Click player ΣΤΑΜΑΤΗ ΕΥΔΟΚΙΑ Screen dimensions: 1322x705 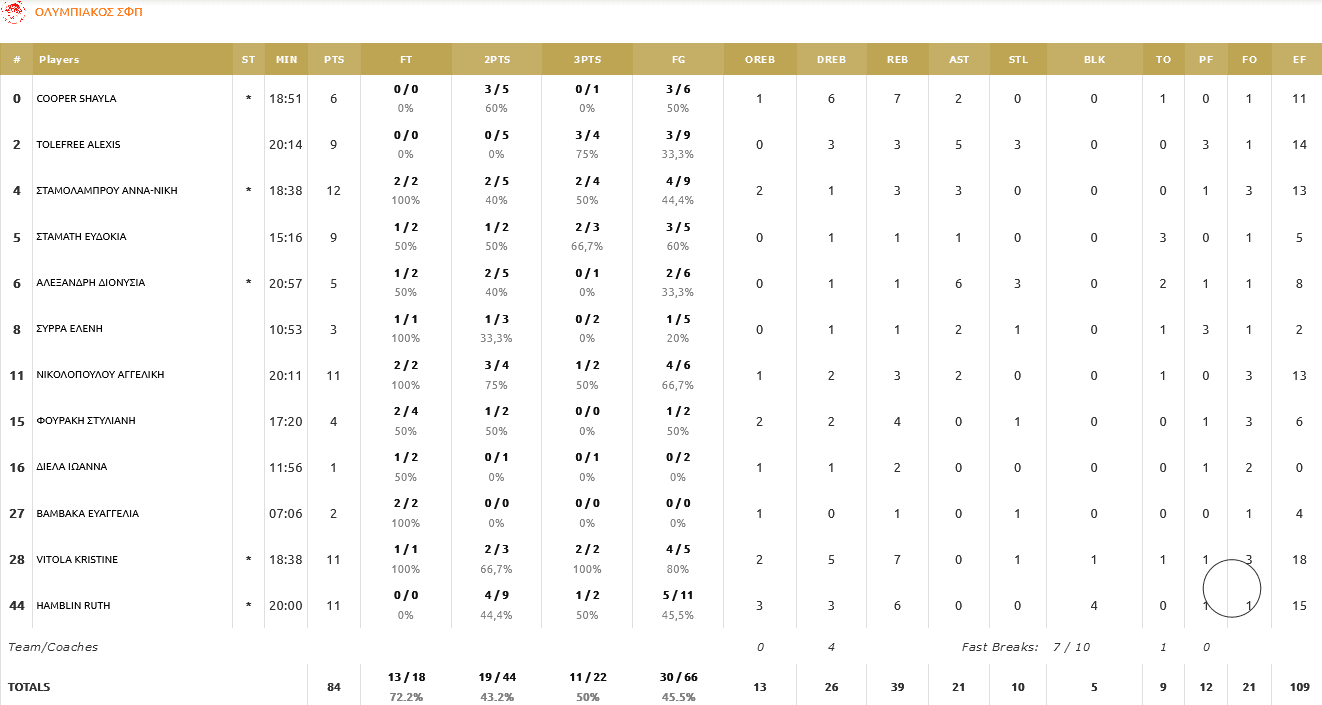pos(81,237)
